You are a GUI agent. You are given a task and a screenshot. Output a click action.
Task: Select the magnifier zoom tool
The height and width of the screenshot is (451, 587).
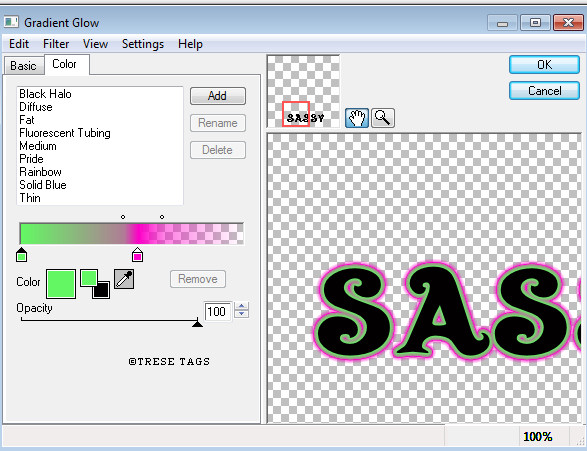tap(382, 118)
